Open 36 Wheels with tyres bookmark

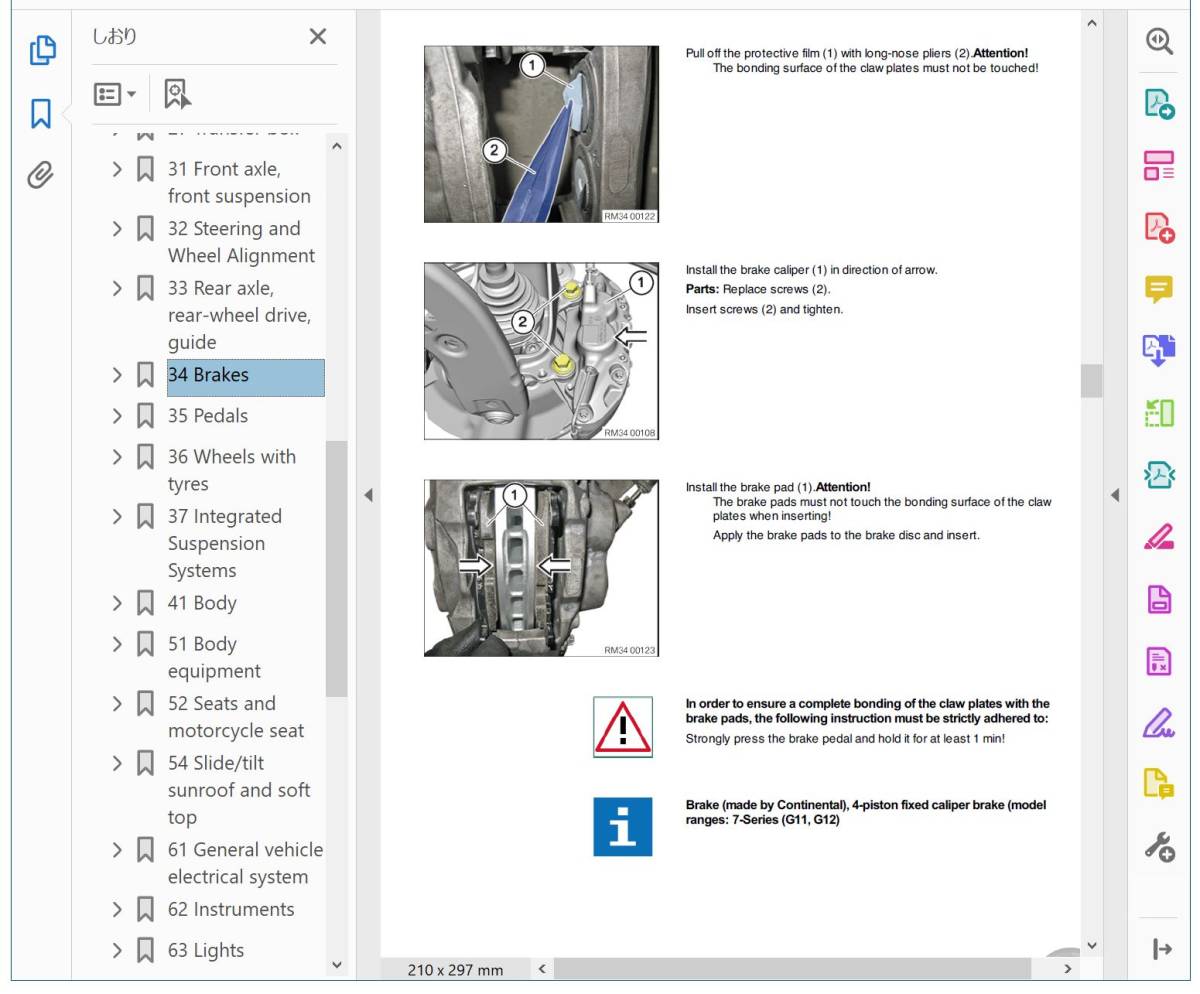pyautogui.click(x=232, y=470)
